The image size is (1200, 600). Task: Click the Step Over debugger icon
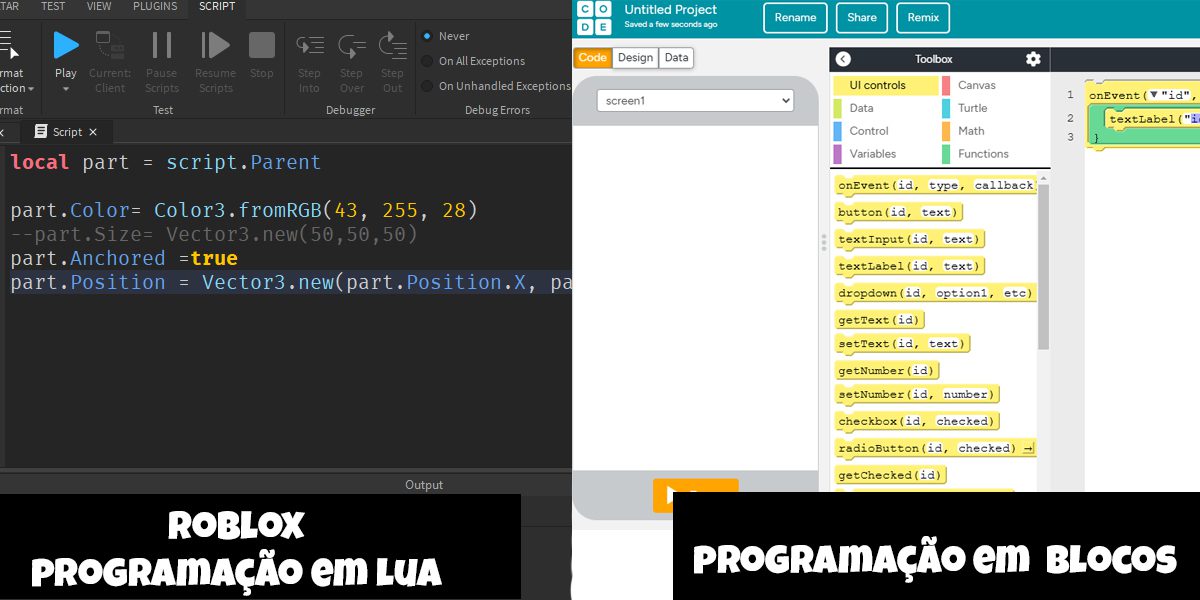click(x=351, y=46)
